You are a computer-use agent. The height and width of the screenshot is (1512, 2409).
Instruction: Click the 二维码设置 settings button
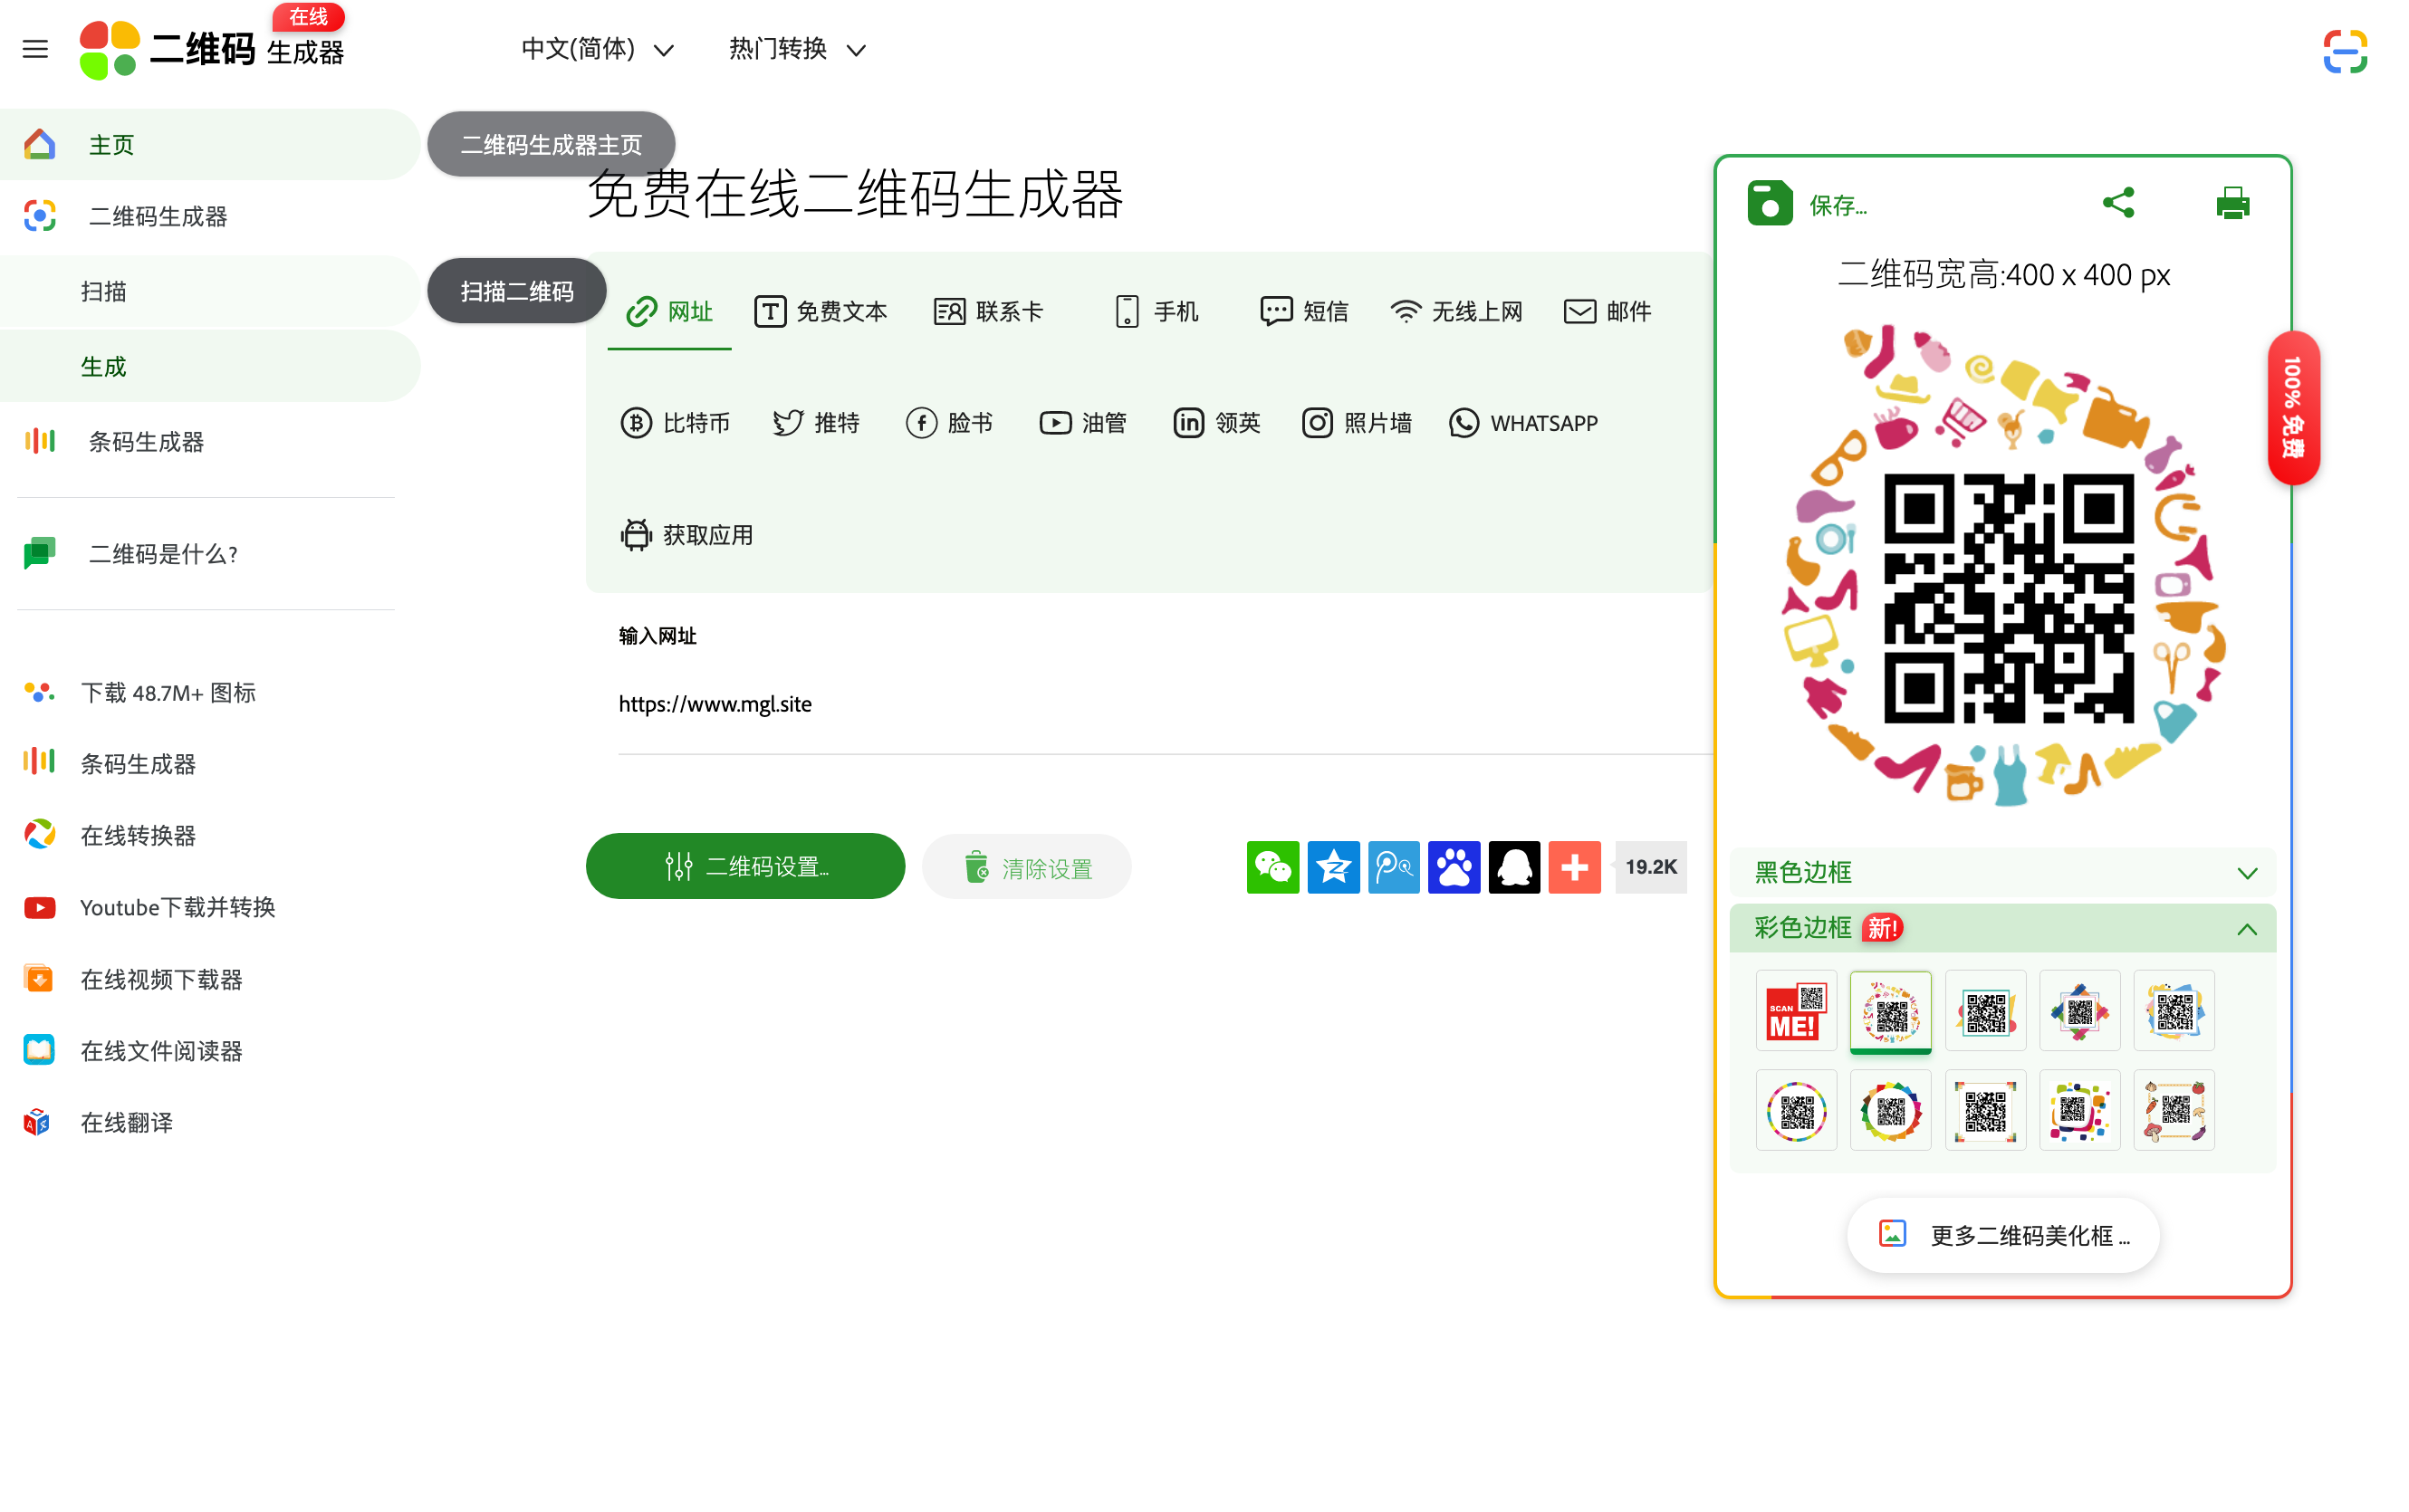coord(744,866)
